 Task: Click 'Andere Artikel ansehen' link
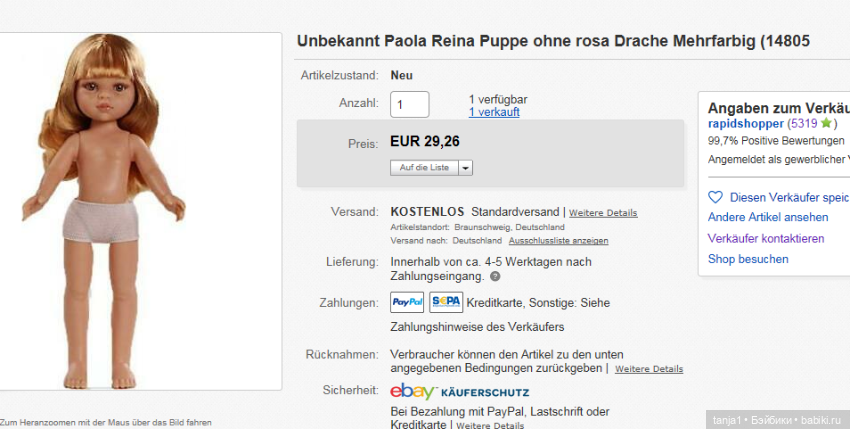click(x=767, y=217)
